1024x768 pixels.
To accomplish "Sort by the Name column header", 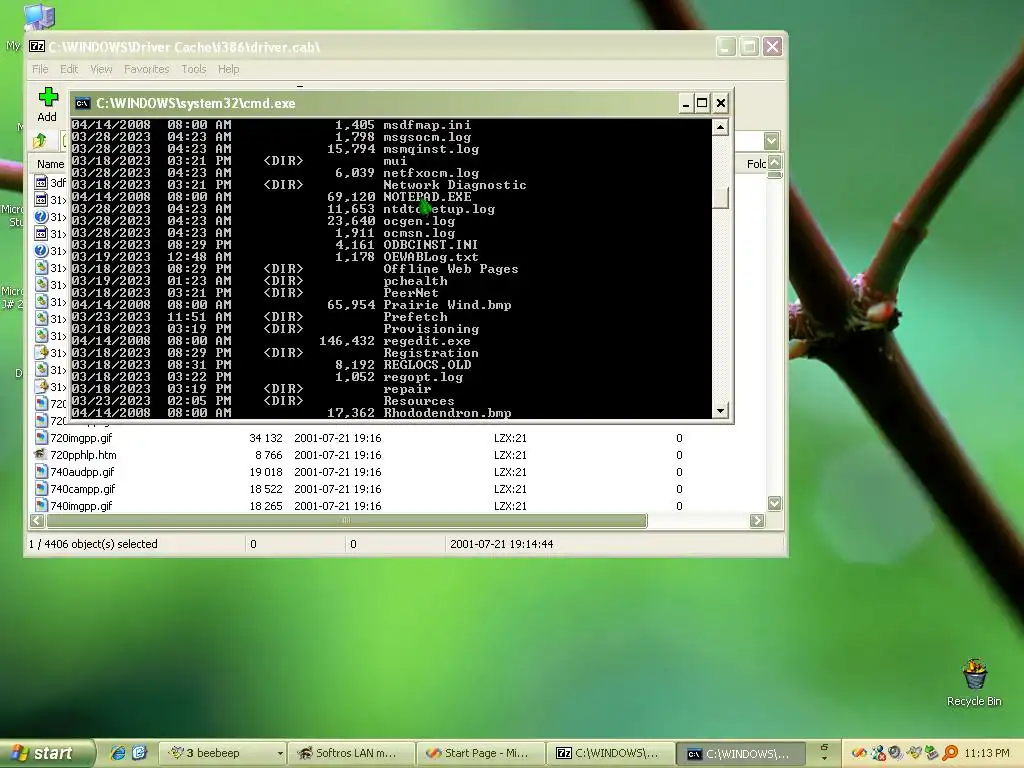I will coord(50,163).
